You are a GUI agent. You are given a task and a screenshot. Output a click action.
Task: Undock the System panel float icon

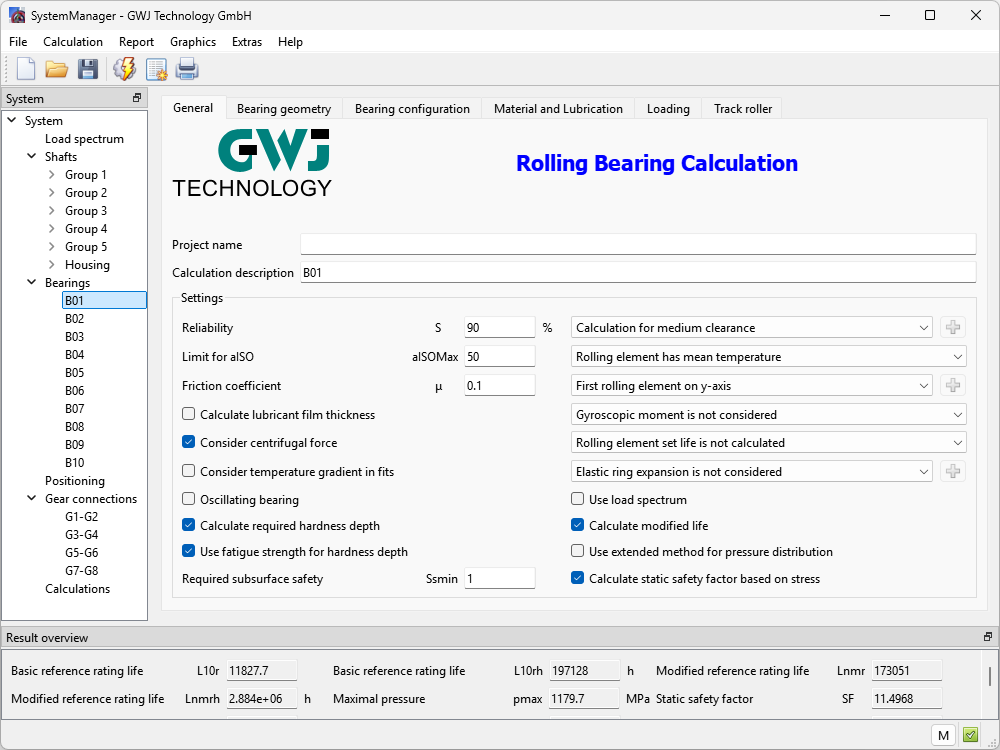[x=137, y=98]
